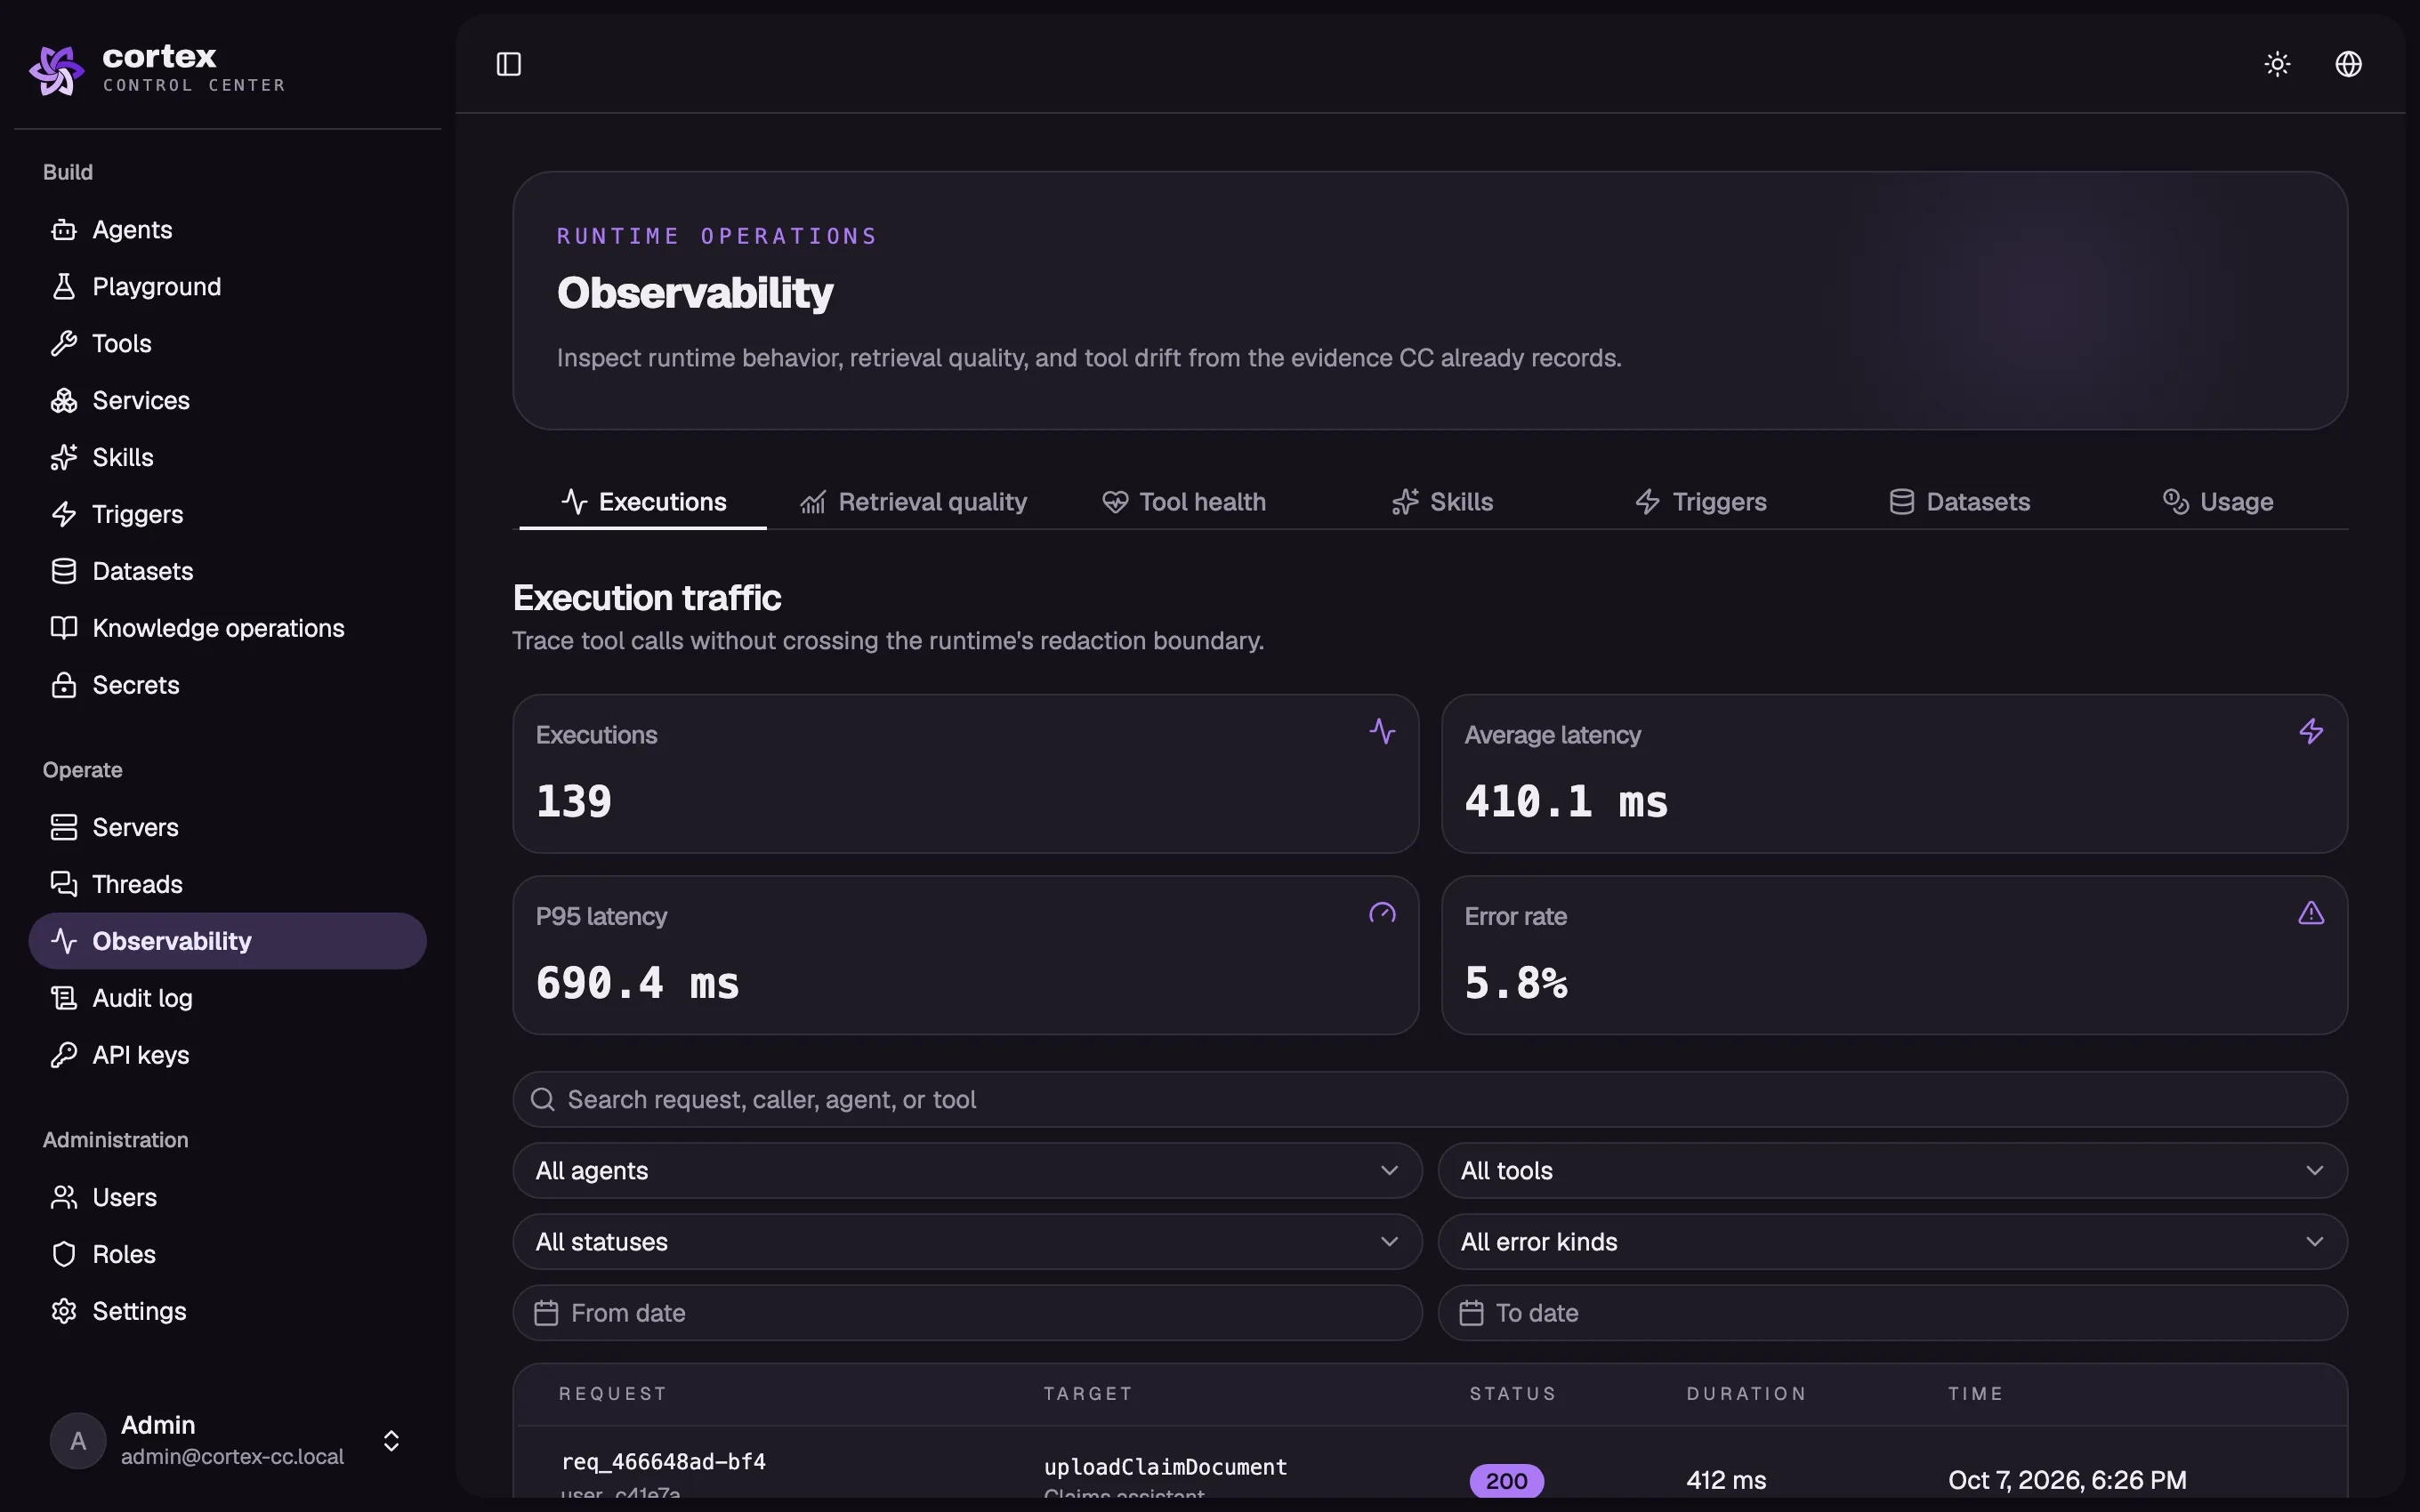Click the uploadClaimDocument target cell
2420x1512 pixels.
[x=1165, y=1468]
